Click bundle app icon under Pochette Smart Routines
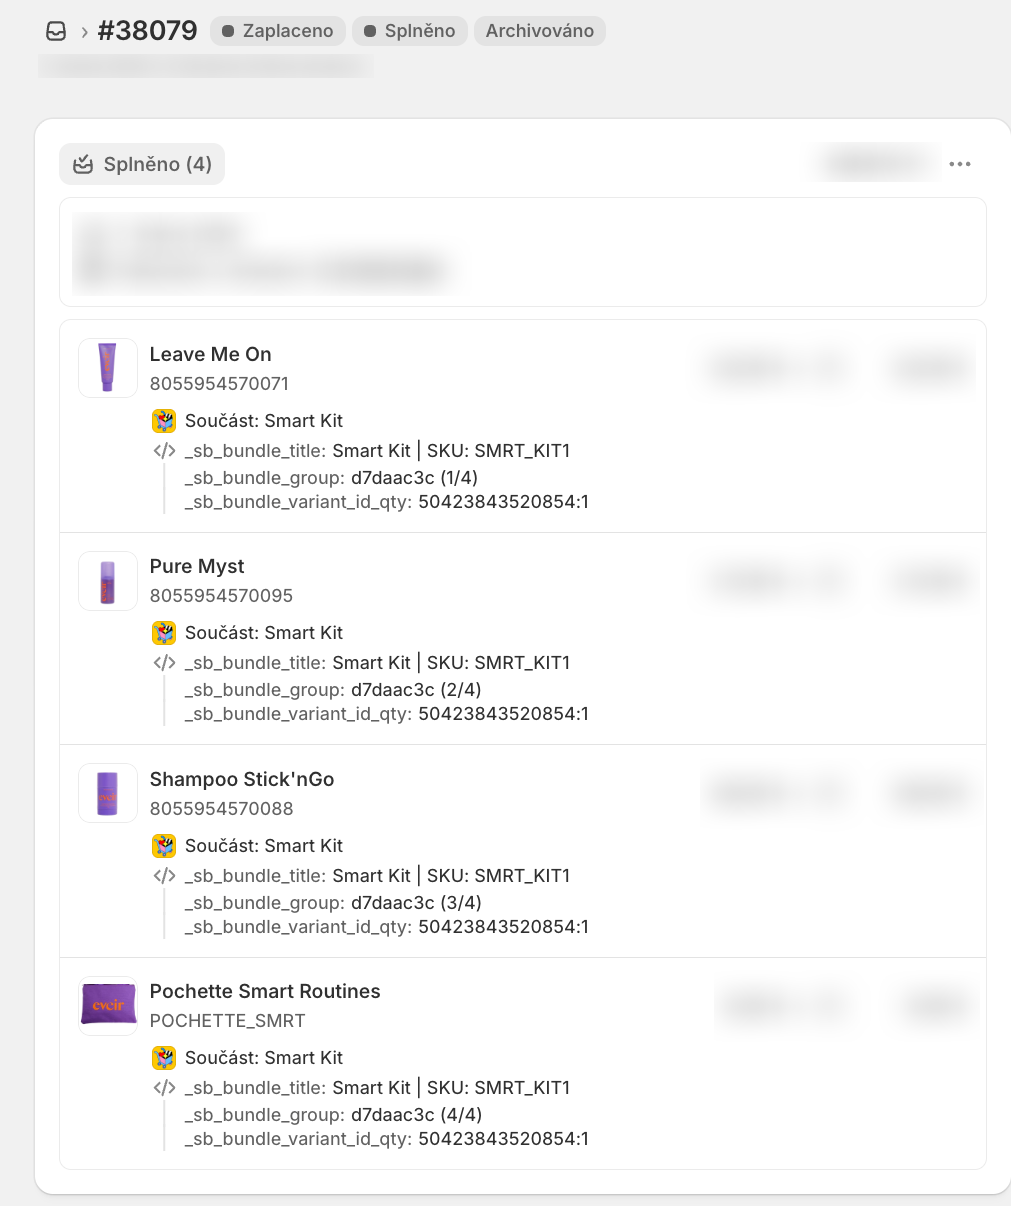The height and width of the screenshot is (1206, 1011). [164, 1058]
